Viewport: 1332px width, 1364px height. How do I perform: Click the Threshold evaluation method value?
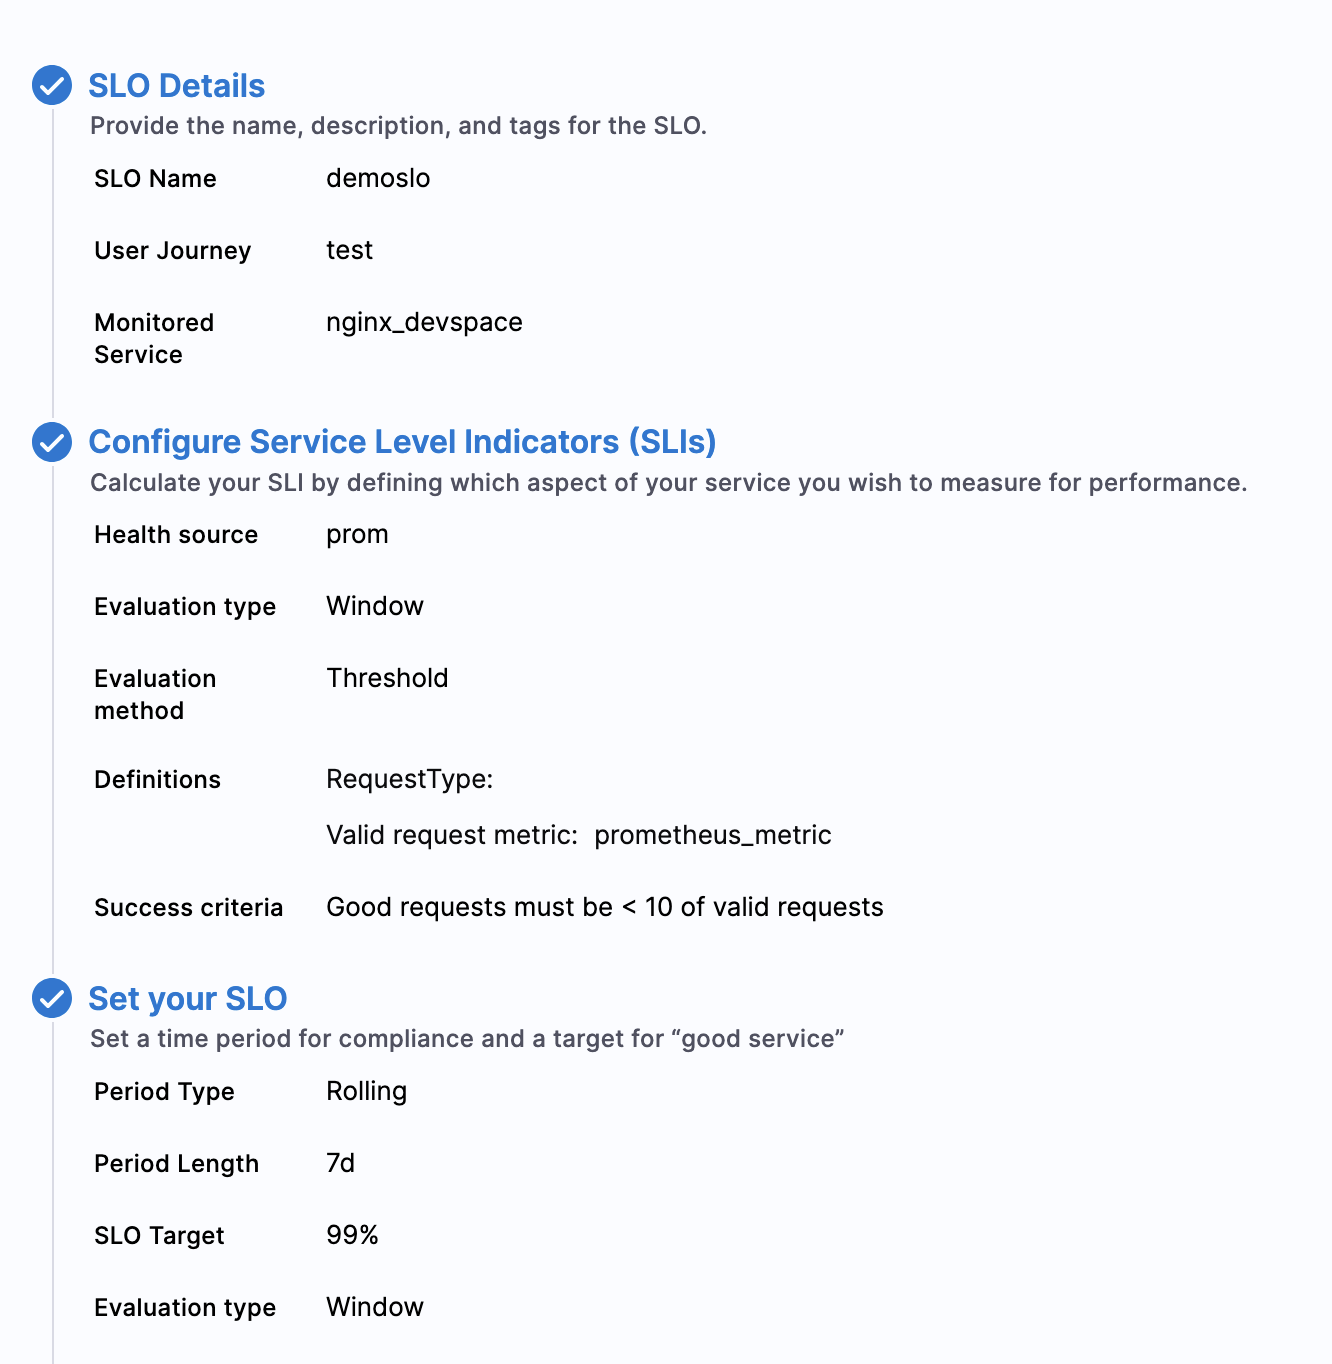(387, 678)
